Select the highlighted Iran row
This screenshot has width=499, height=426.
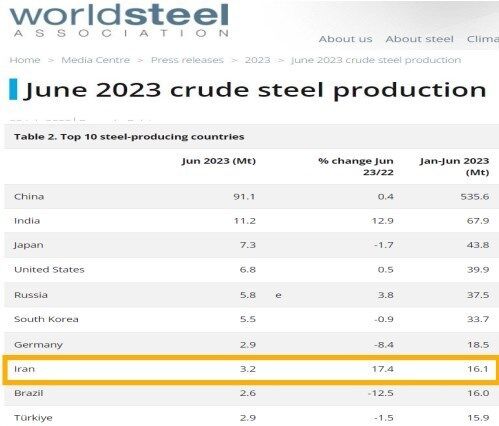250,369
